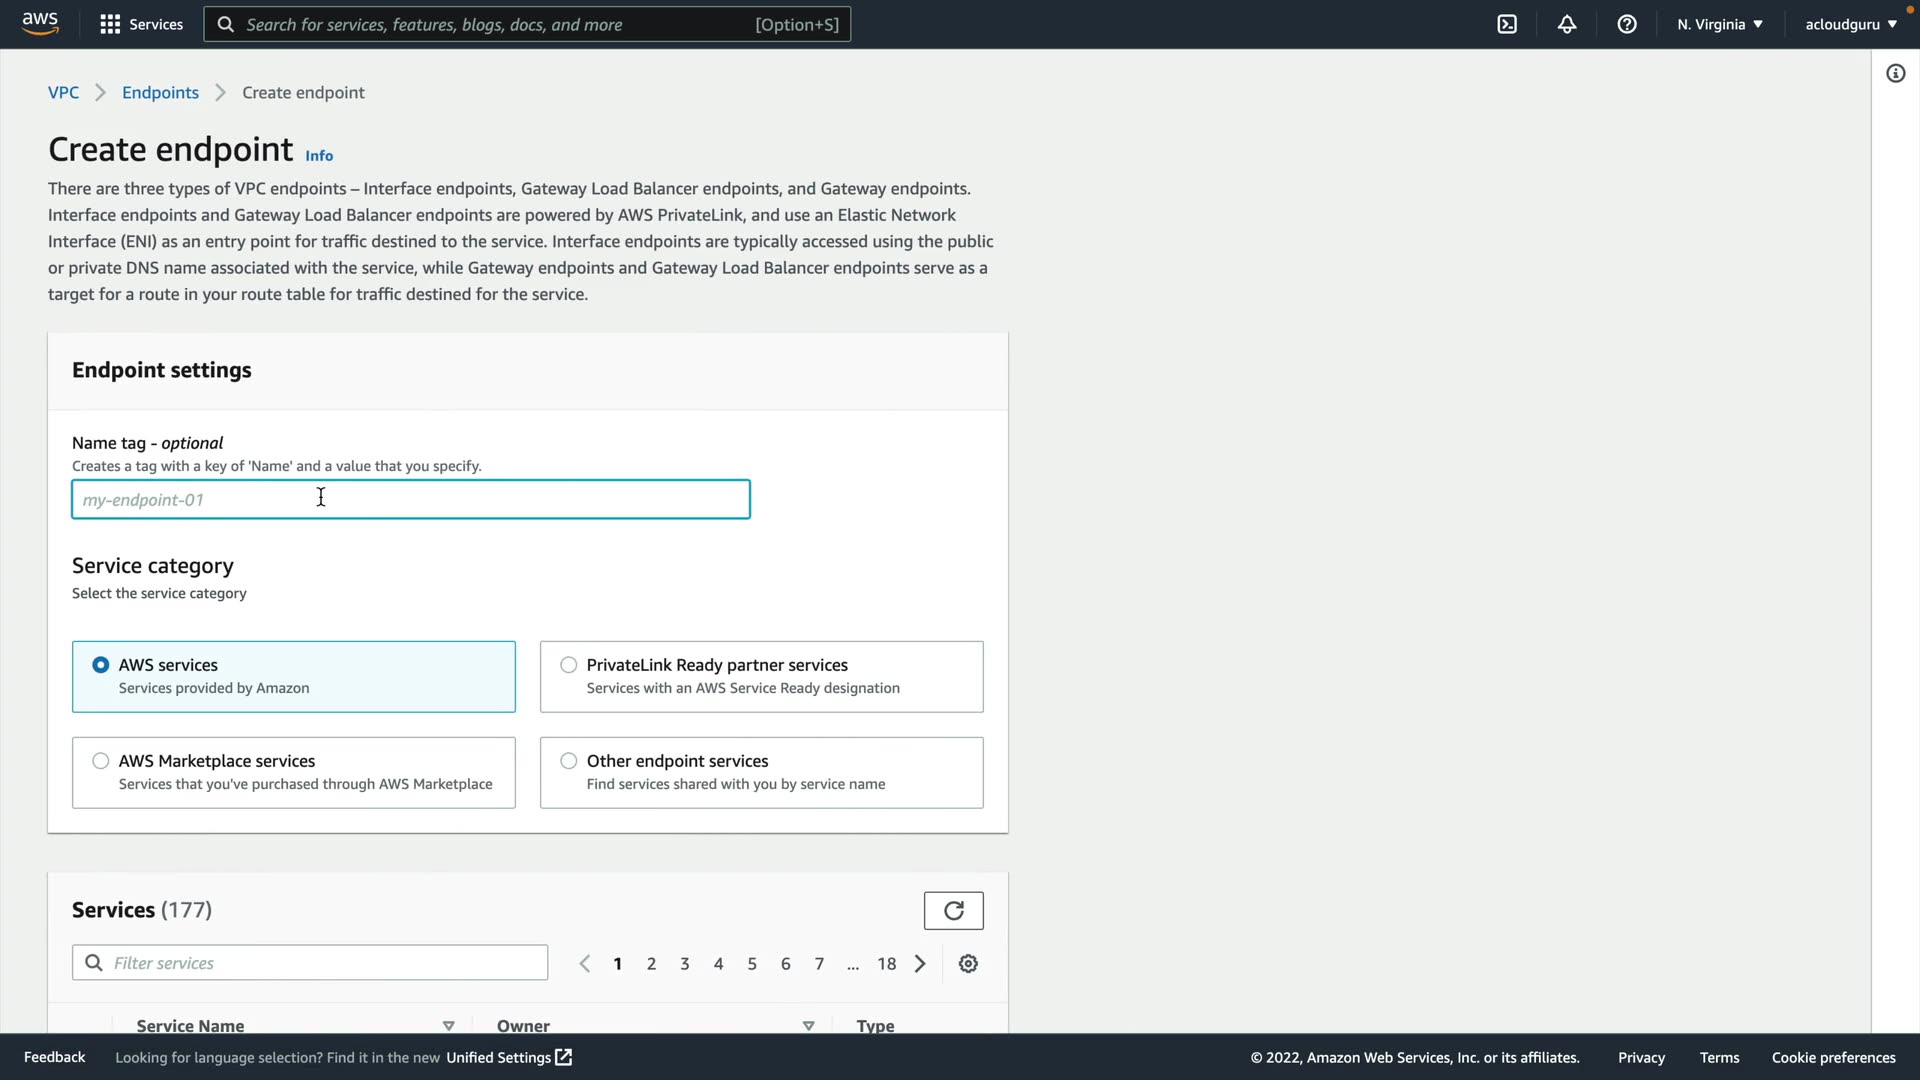Open services table preferences gear
1920x1080 pixels.
(x=968, y=963)
